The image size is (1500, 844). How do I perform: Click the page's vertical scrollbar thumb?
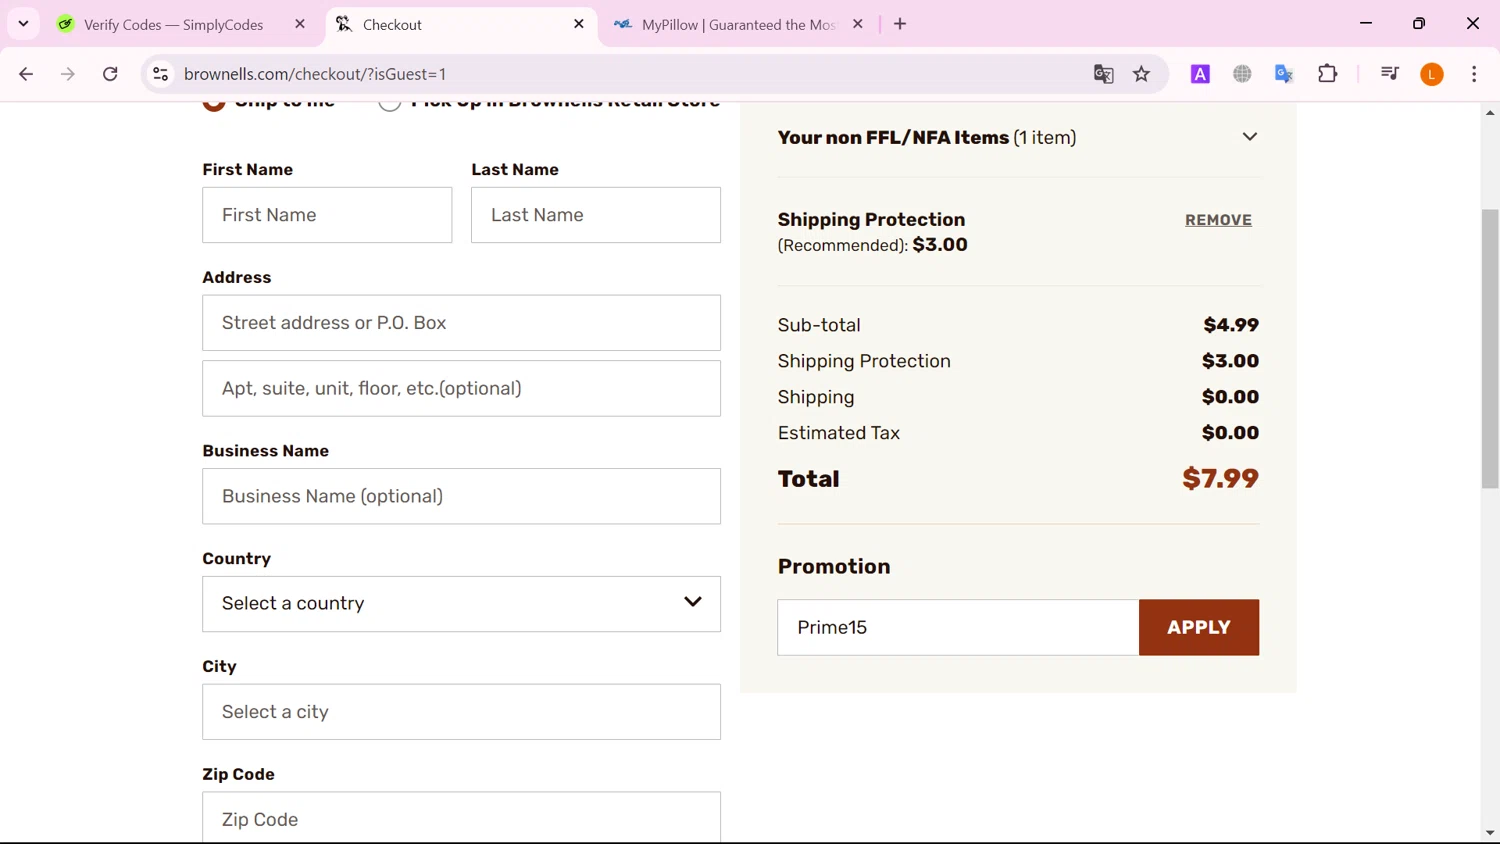1490,348
